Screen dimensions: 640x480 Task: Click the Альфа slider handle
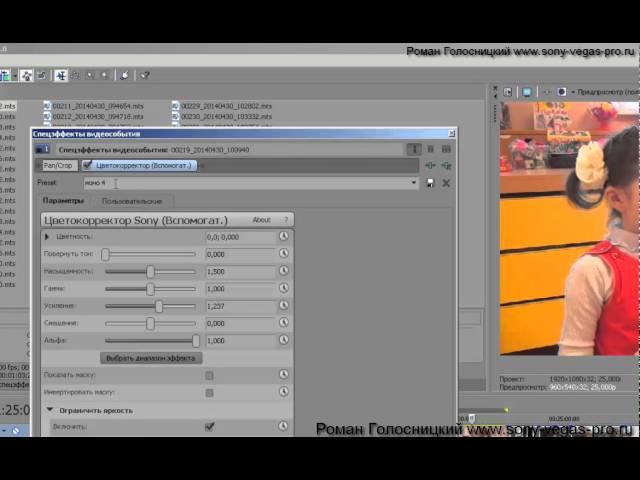click(196, 341)
